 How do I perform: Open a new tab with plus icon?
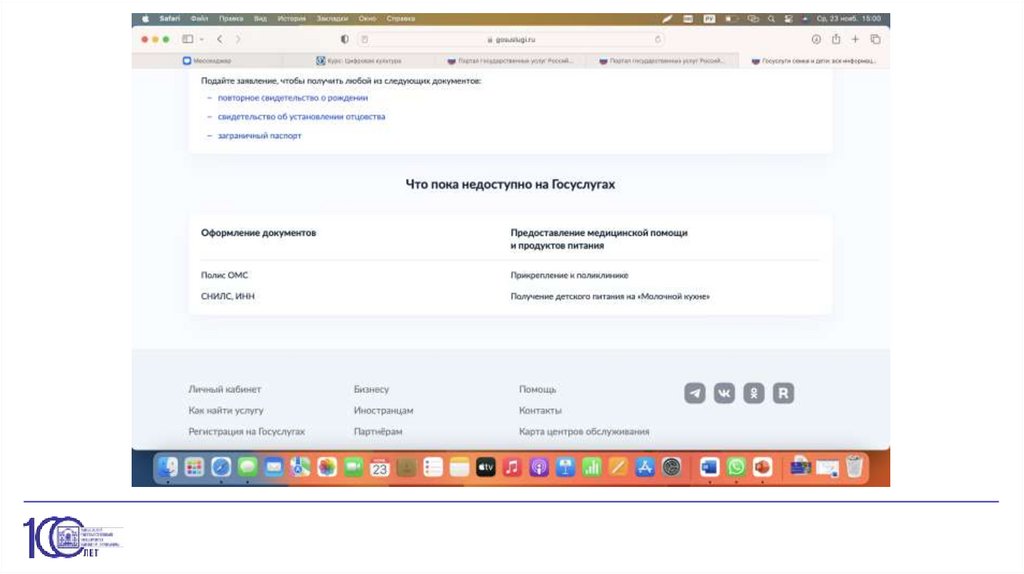[855, 39]
